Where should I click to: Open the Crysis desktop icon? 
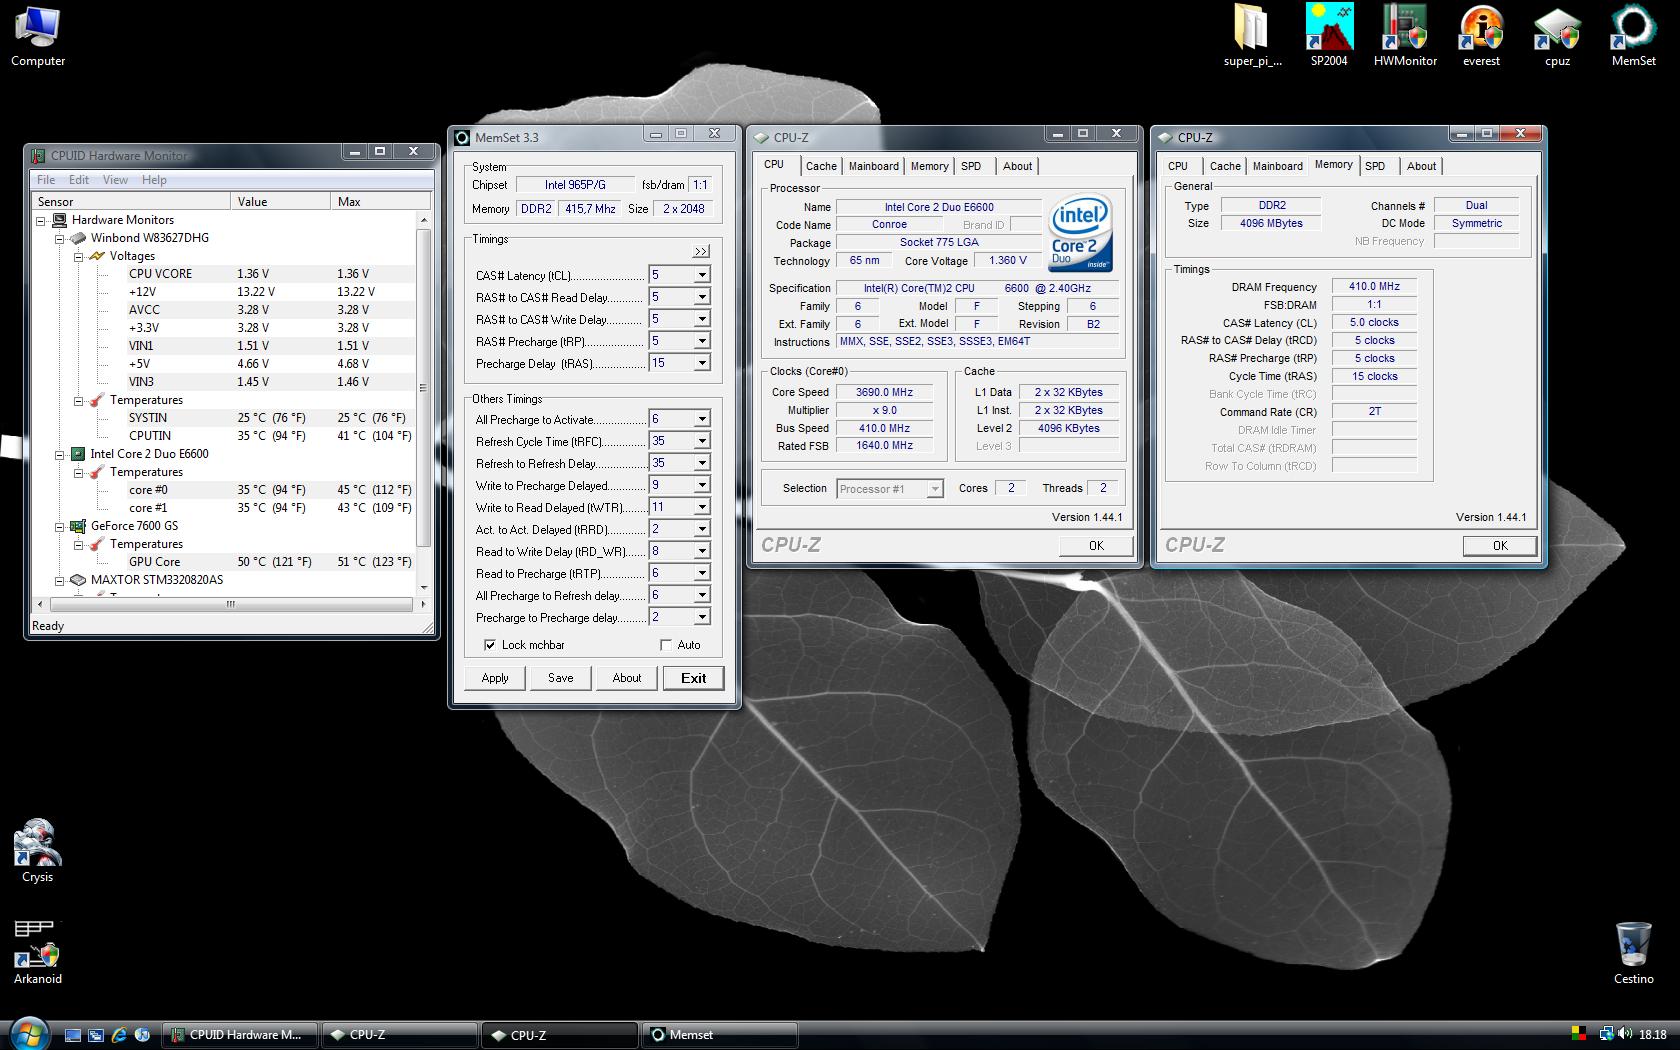(38, 851)
